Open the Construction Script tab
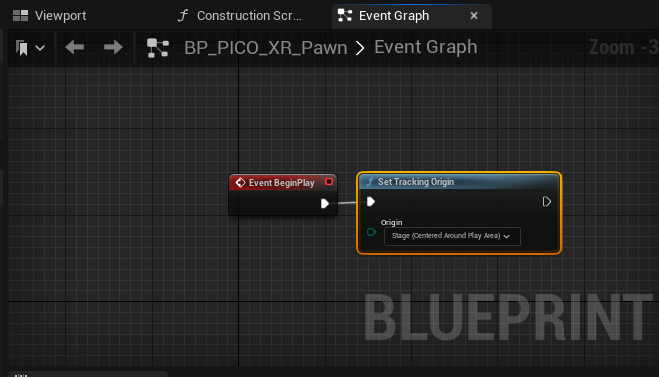This screenshot has height=377, width=659. [240, 16]
